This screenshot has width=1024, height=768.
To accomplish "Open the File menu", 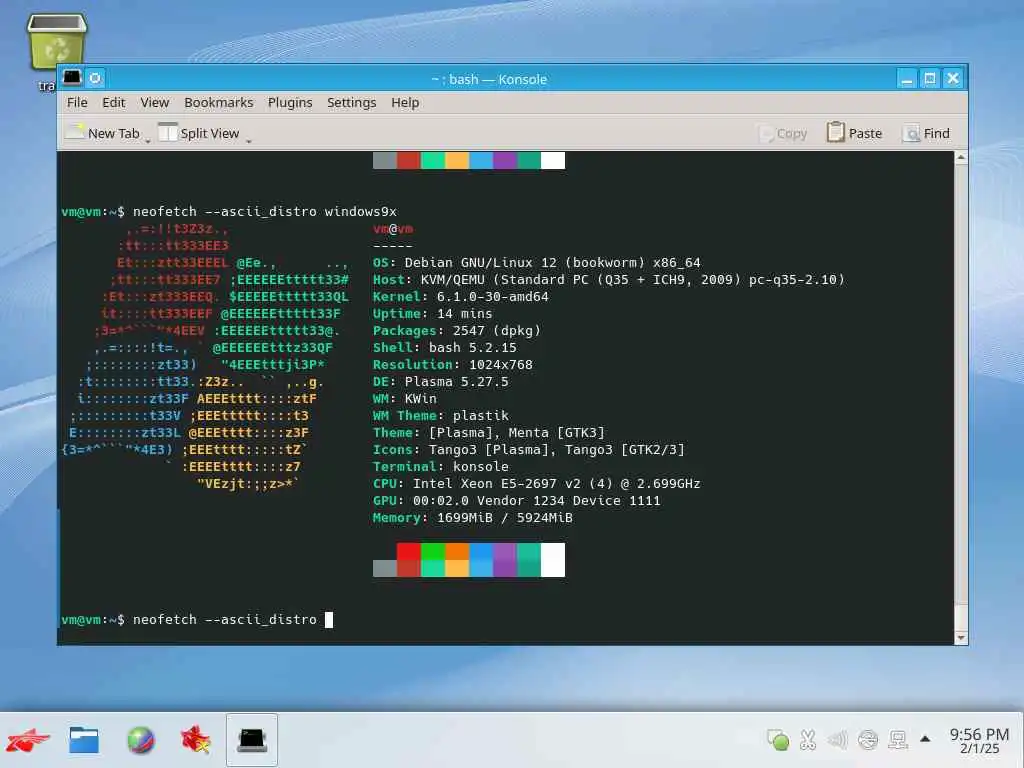I will tap(76, 103).
